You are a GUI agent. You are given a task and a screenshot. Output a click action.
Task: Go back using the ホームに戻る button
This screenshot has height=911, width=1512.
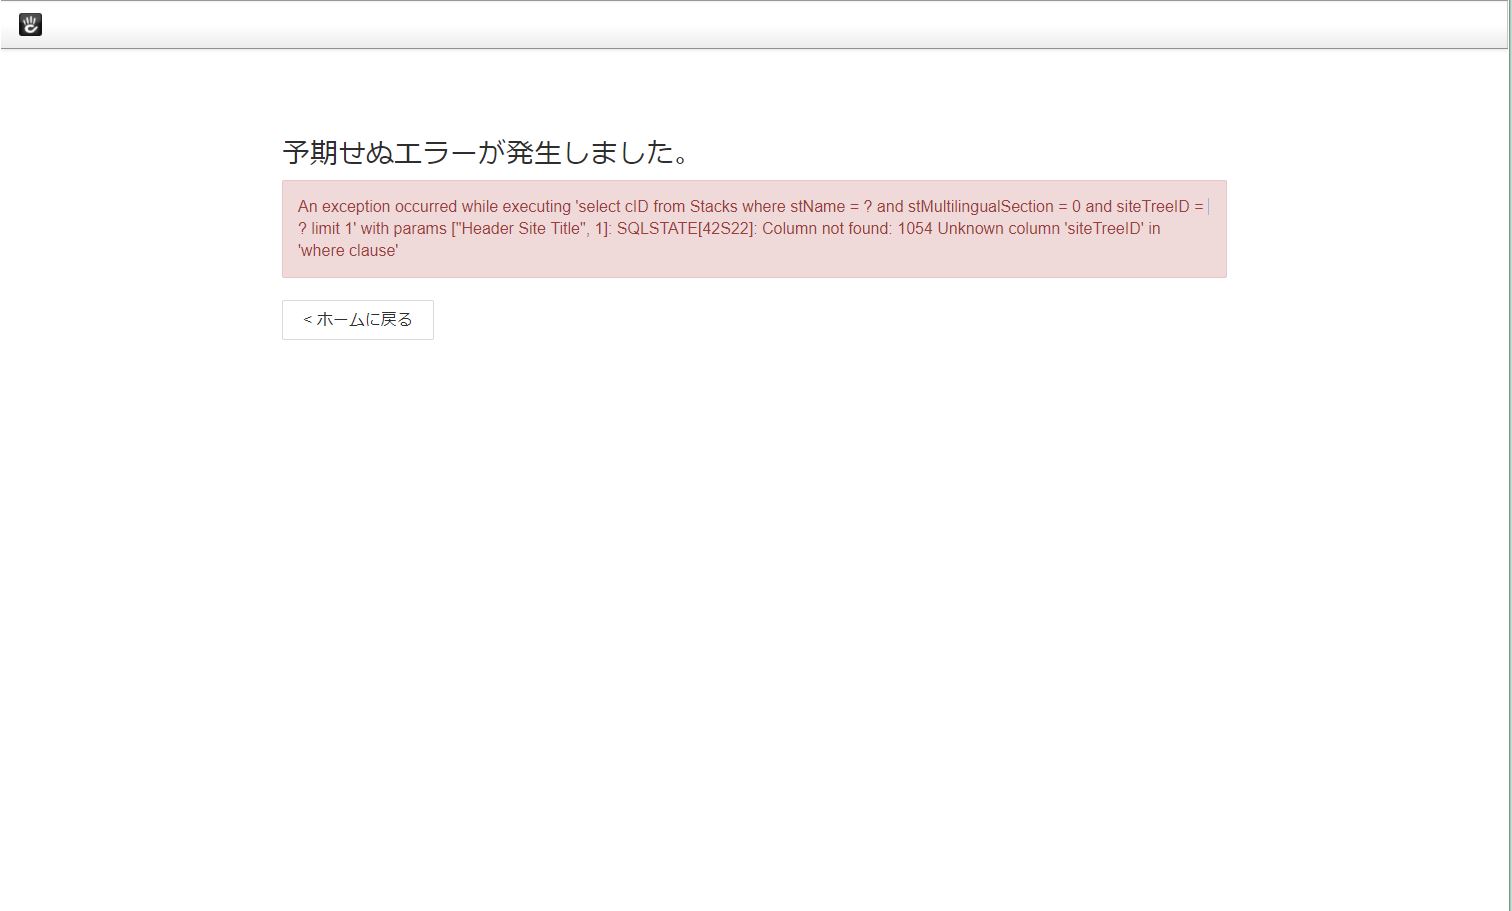358,320
